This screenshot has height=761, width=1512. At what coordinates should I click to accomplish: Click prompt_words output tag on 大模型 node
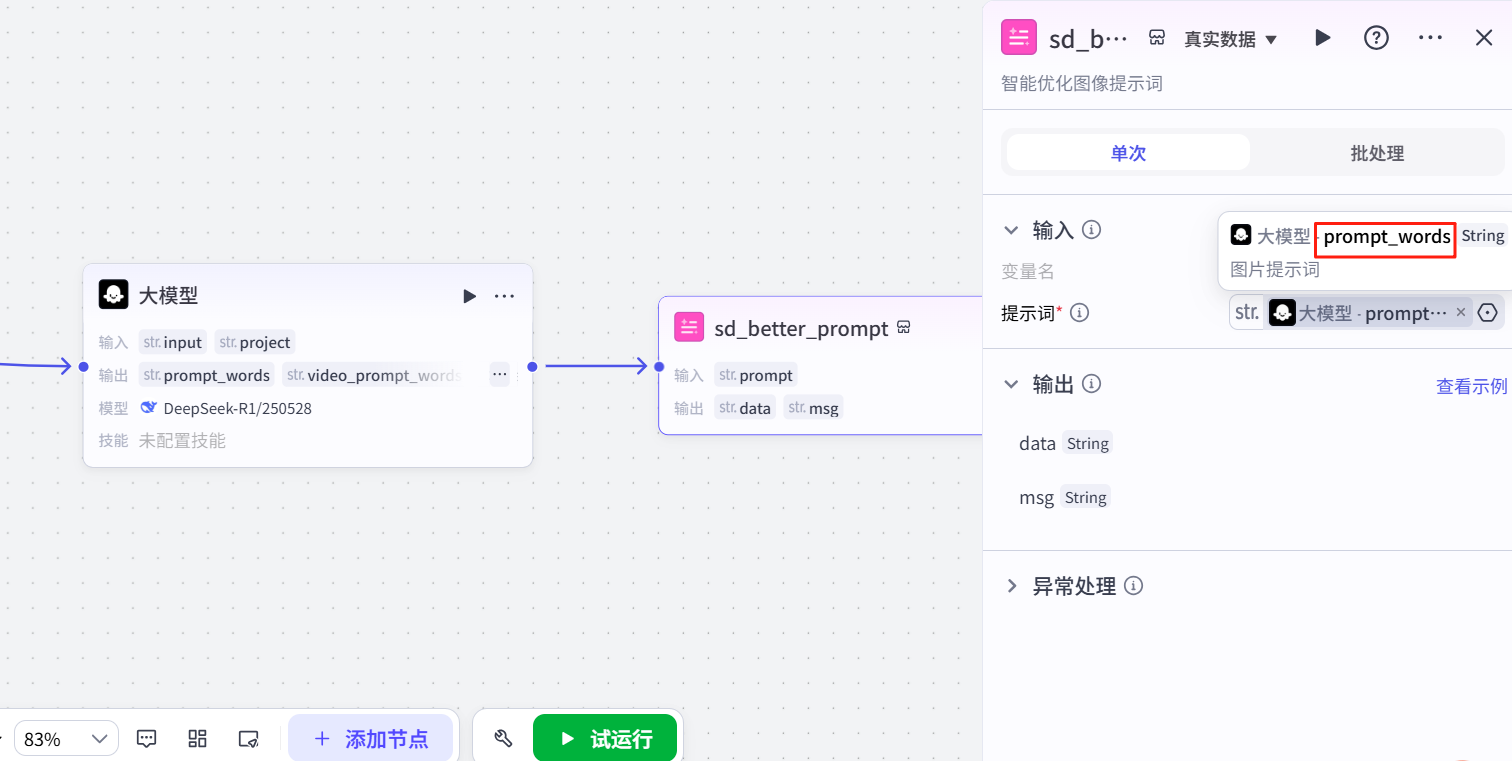207,375
